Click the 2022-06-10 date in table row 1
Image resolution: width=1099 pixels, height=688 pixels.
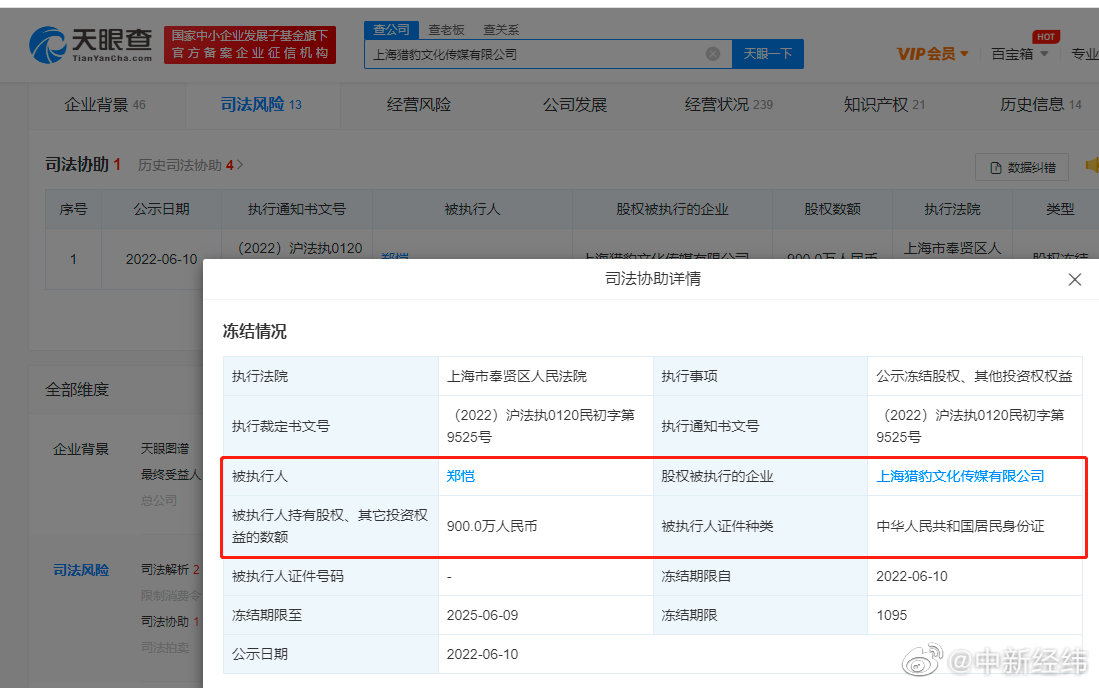pos(161,259)
